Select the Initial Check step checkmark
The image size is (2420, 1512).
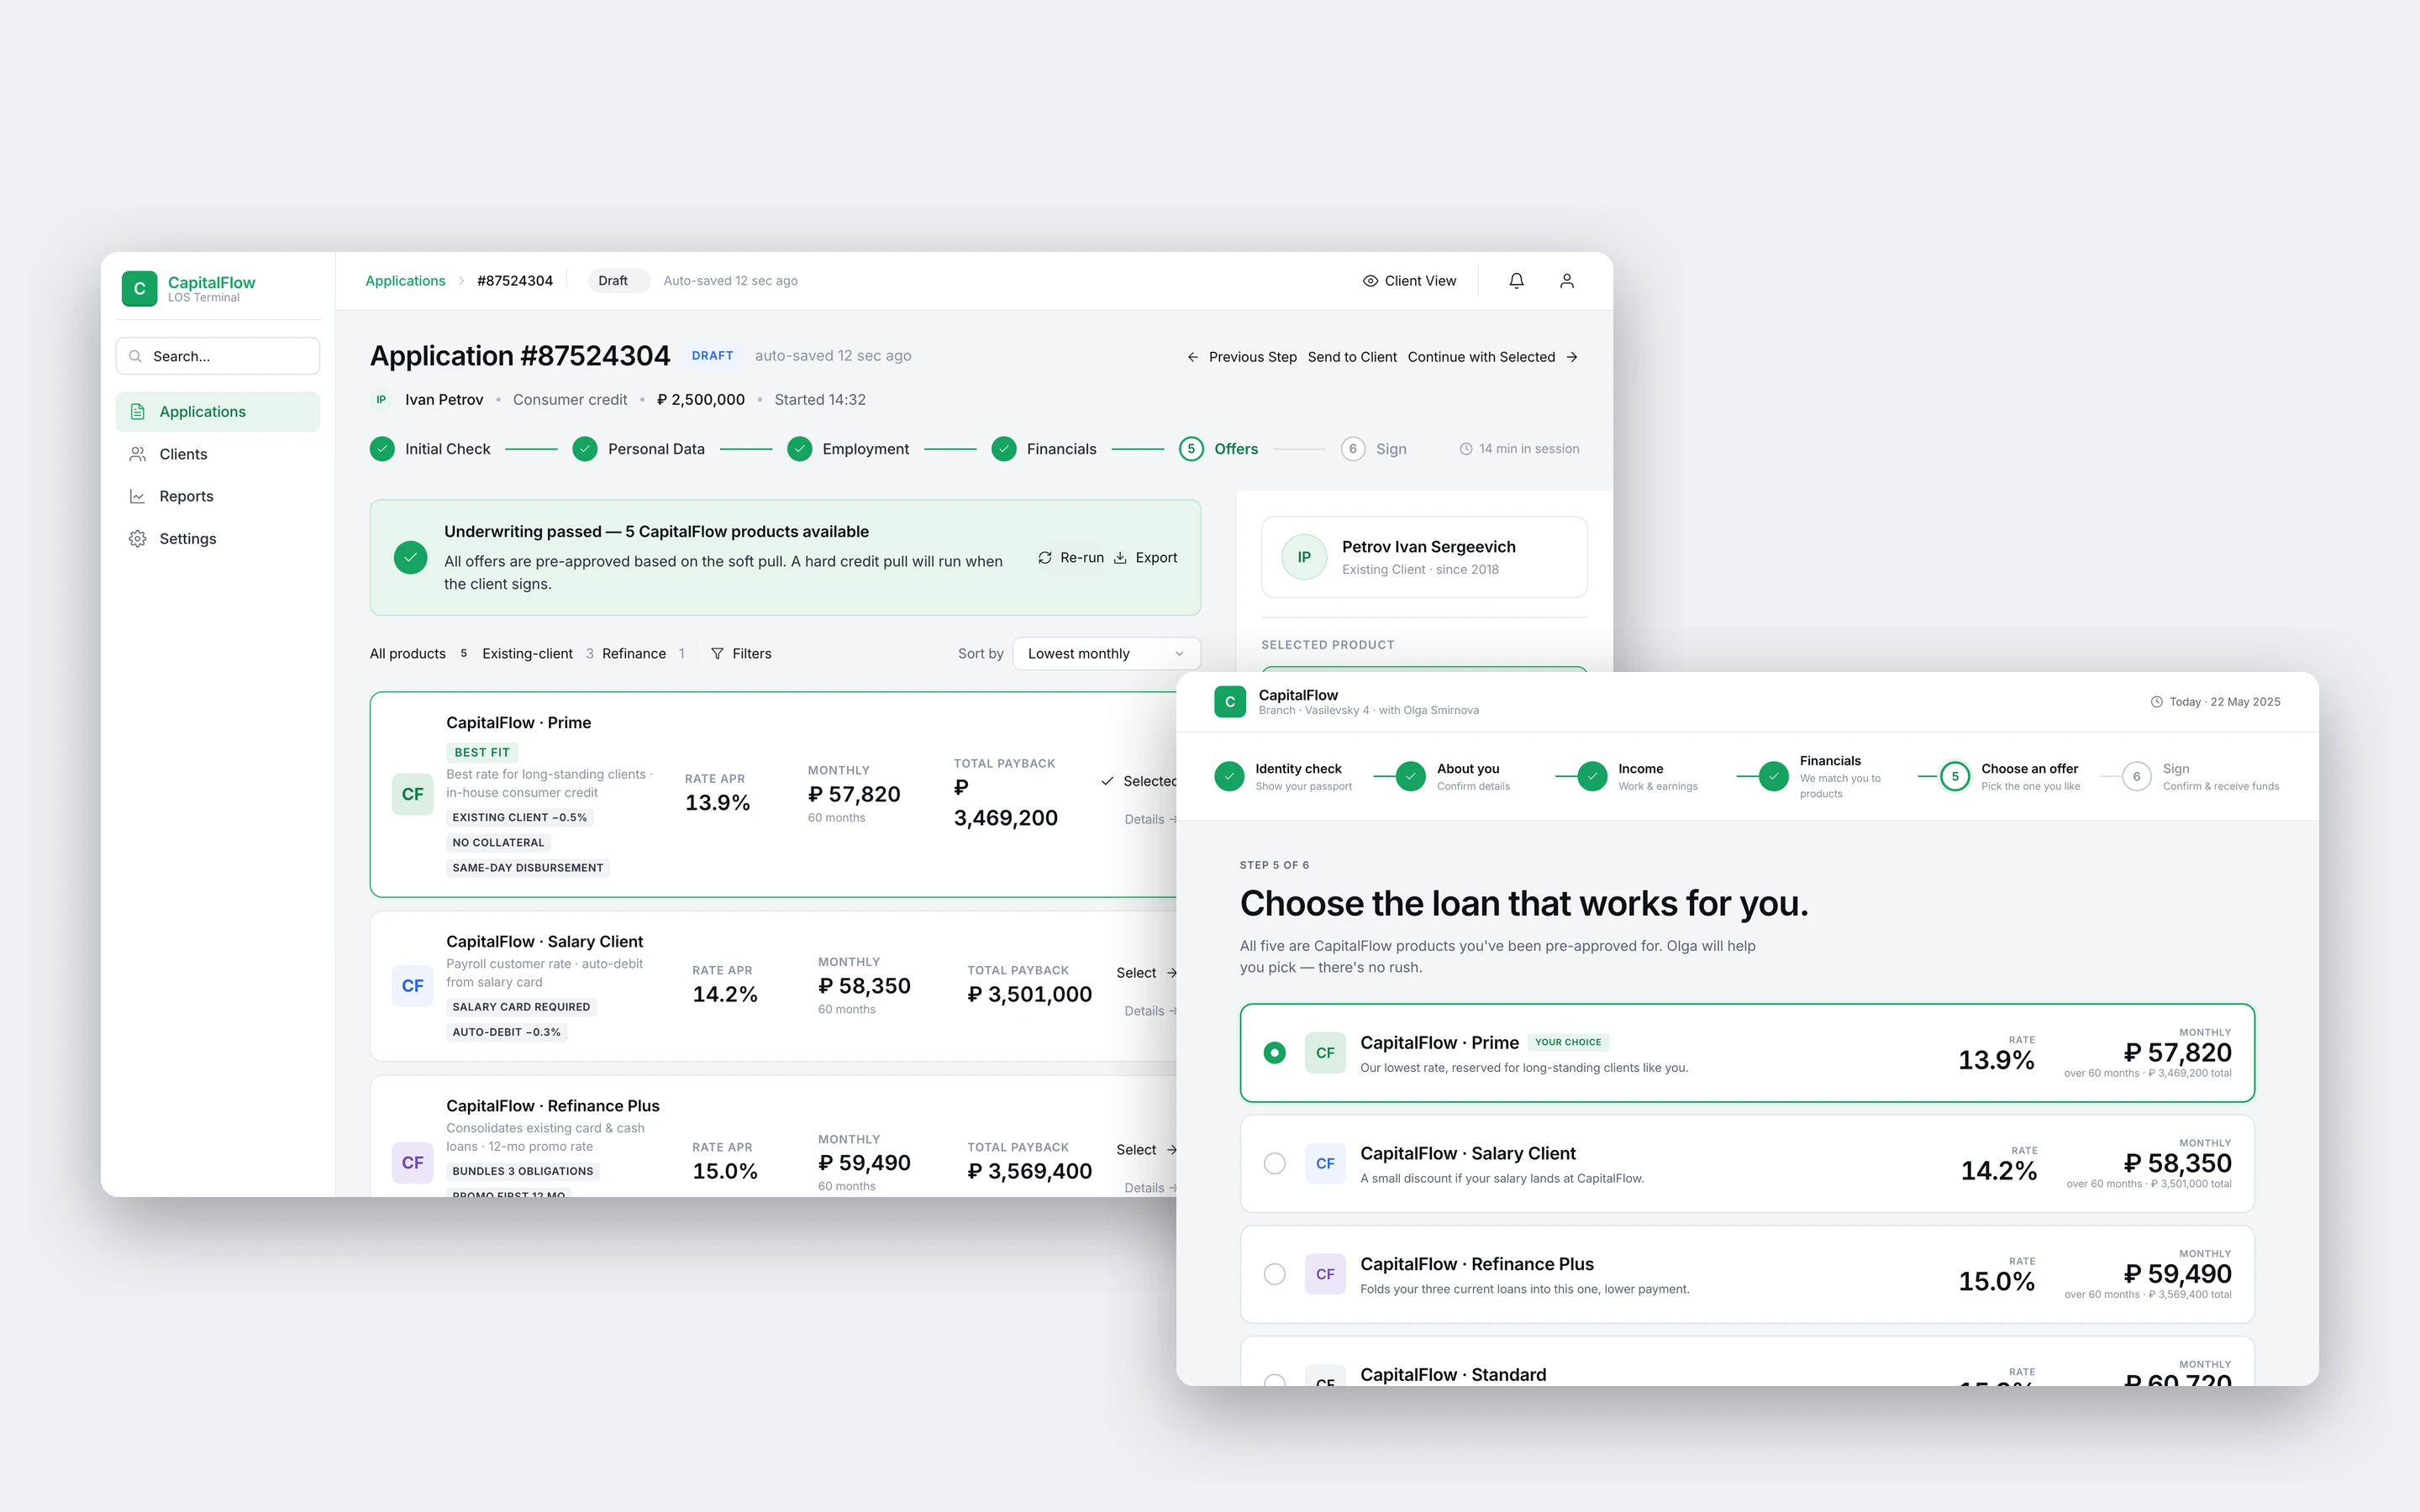point(382,449)
